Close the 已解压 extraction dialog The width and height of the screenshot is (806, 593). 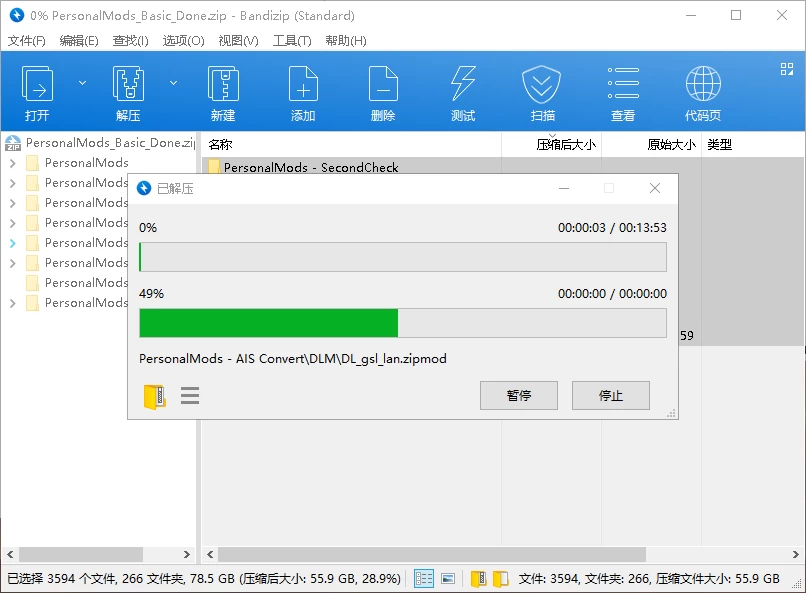click(x=655, y=188)
